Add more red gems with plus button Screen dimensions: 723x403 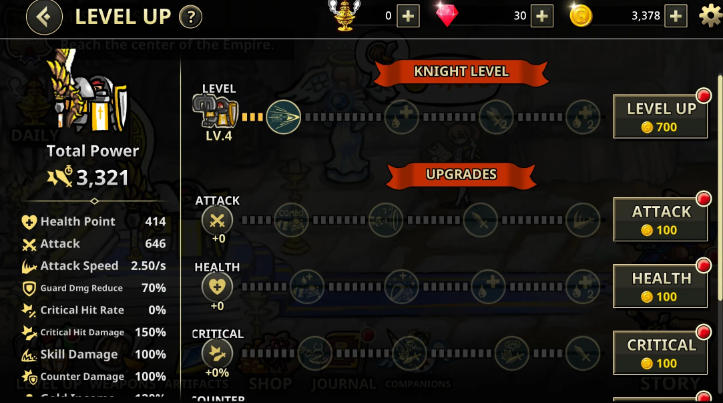(542, 16)
